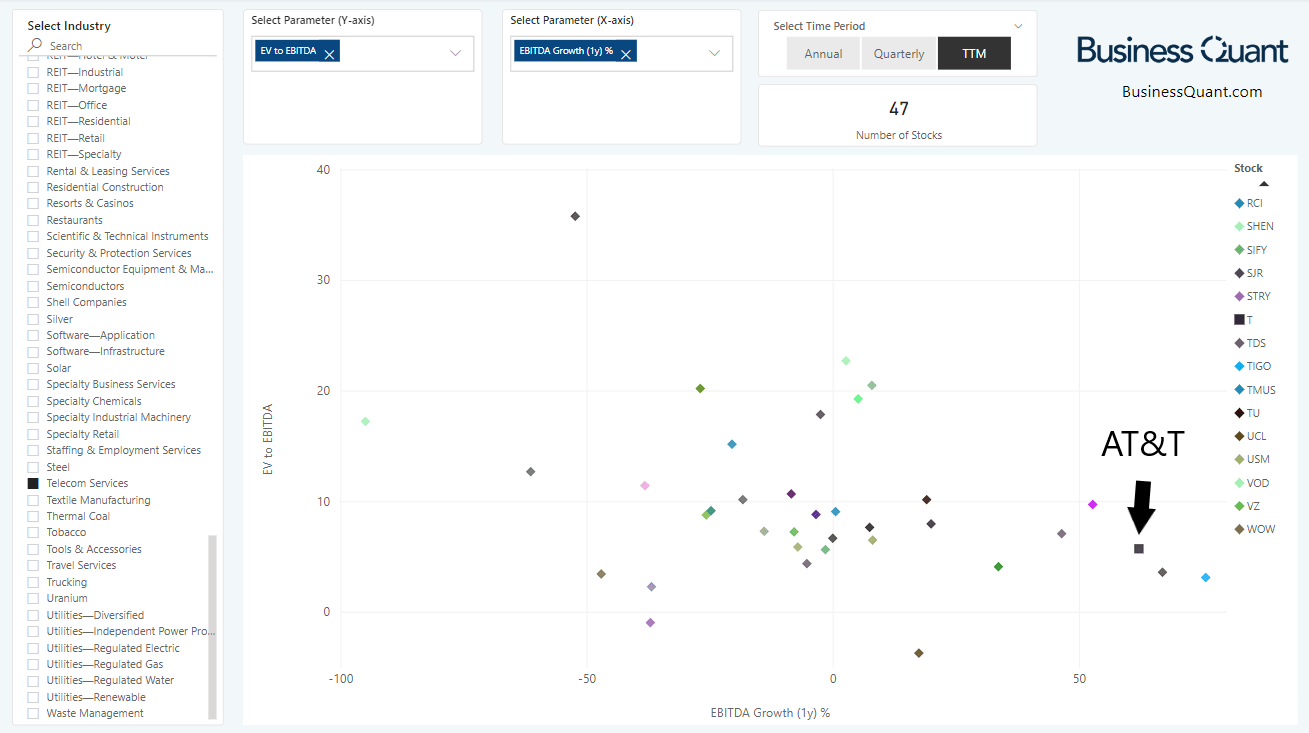The width and height of the screenshot is (1309, 733).
Task: Select the TMUS legend marker
Action: (x=1239, y=390)
